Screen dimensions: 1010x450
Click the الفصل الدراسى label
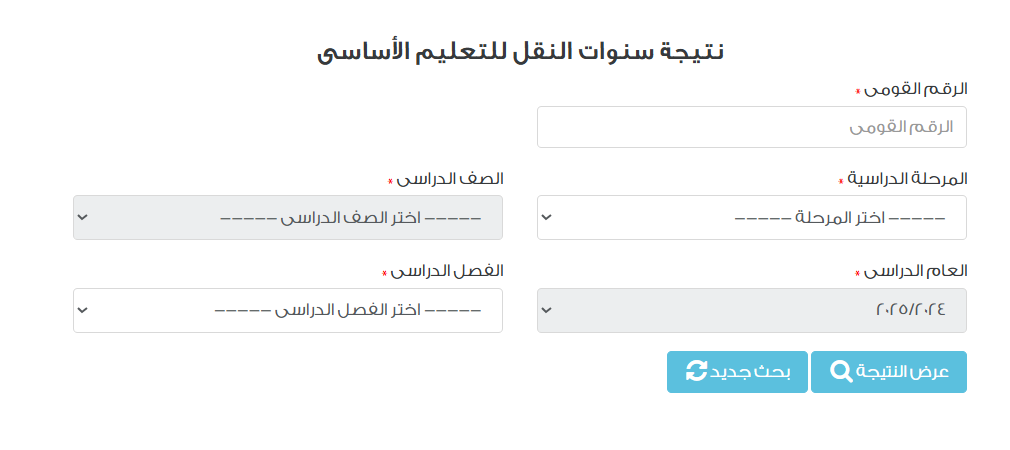[447, 271]
